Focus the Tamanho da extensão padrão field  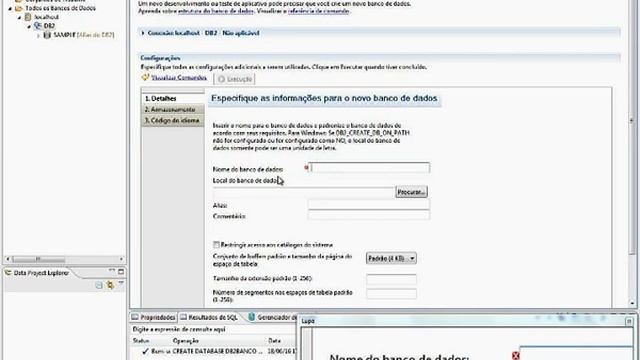391,279
